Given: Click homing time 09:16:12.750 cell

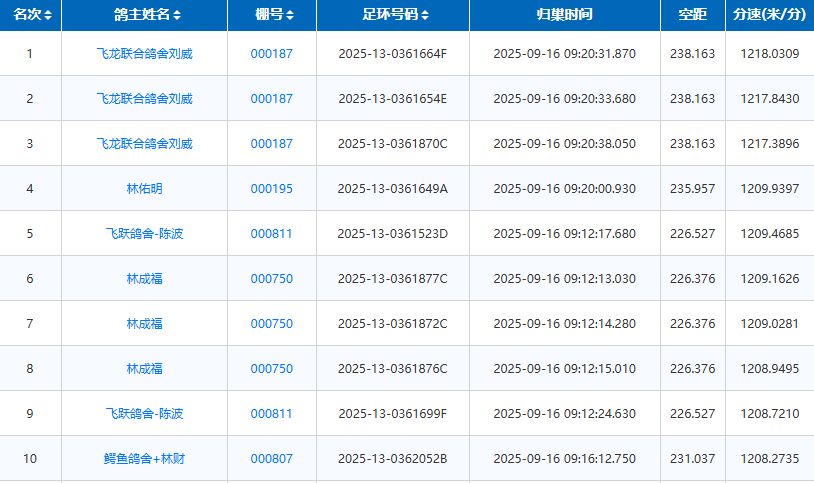Looking at the screenshot, I should 564,459.
